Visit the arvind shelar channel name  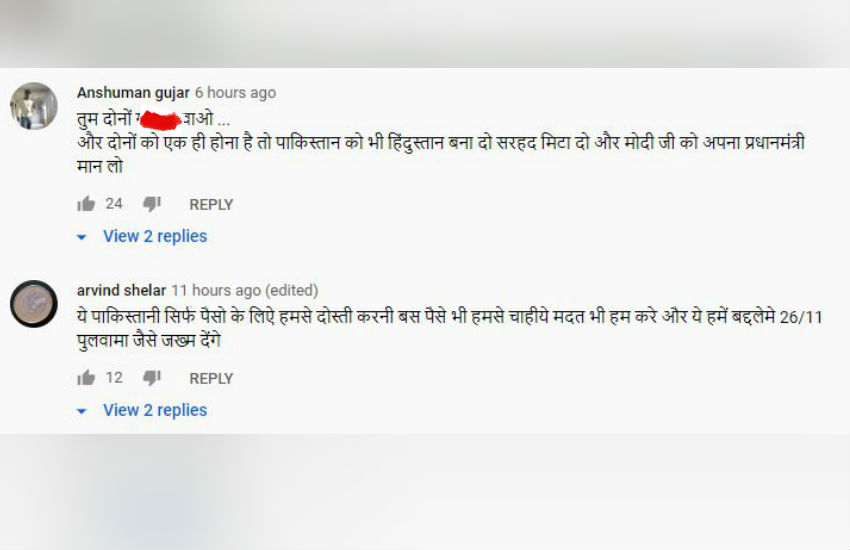click(121, 290)
